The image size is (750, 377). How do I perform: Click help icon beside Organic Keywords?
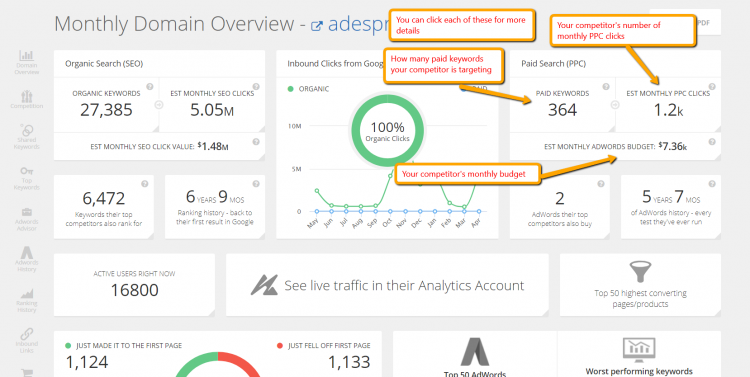tap(150, 87)
